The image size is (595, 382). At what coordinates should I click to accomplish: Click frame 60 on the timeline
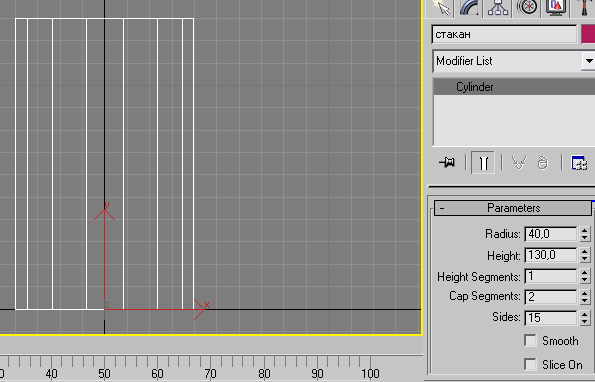pyautogui.click(x=157, y=374)
